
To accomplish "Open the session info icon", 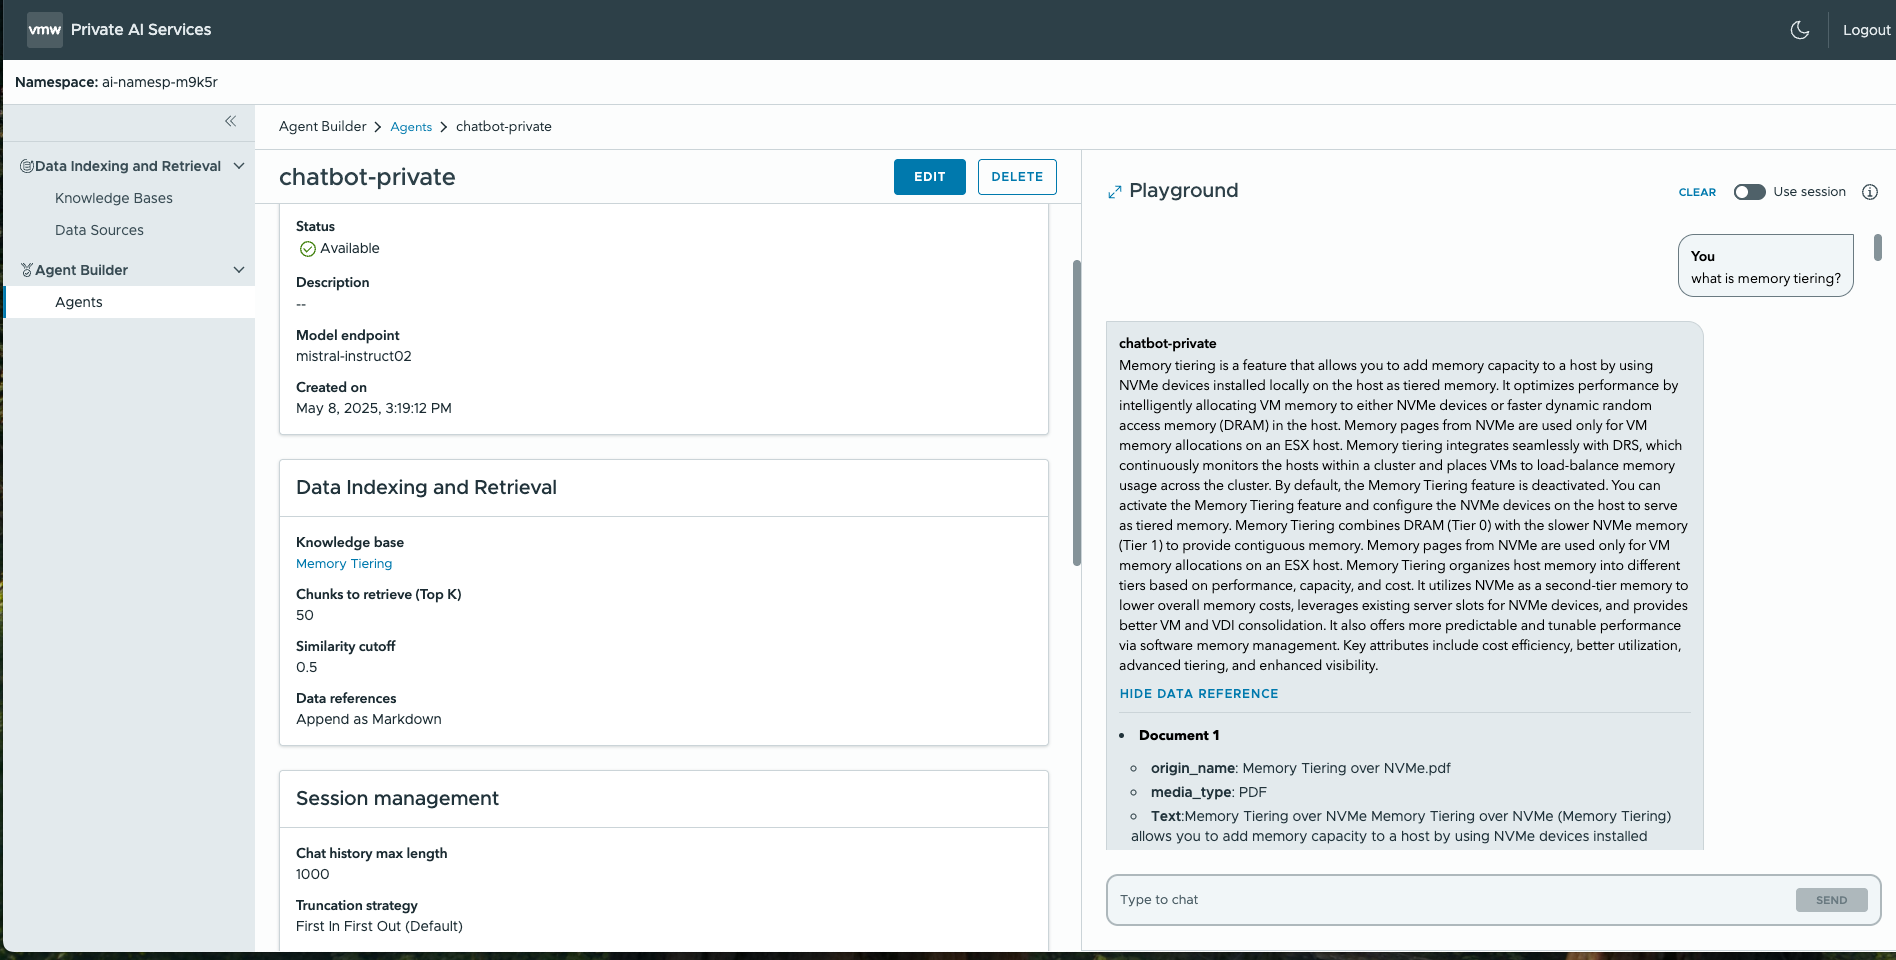I will [1869, 192].
